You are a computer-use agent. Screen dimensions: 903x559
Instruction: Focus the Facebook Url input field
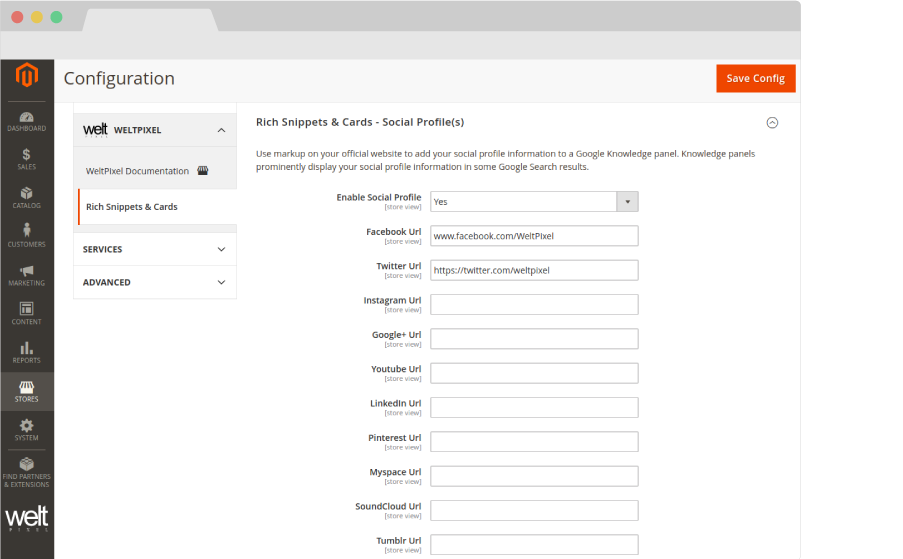[x=534, y=236]
